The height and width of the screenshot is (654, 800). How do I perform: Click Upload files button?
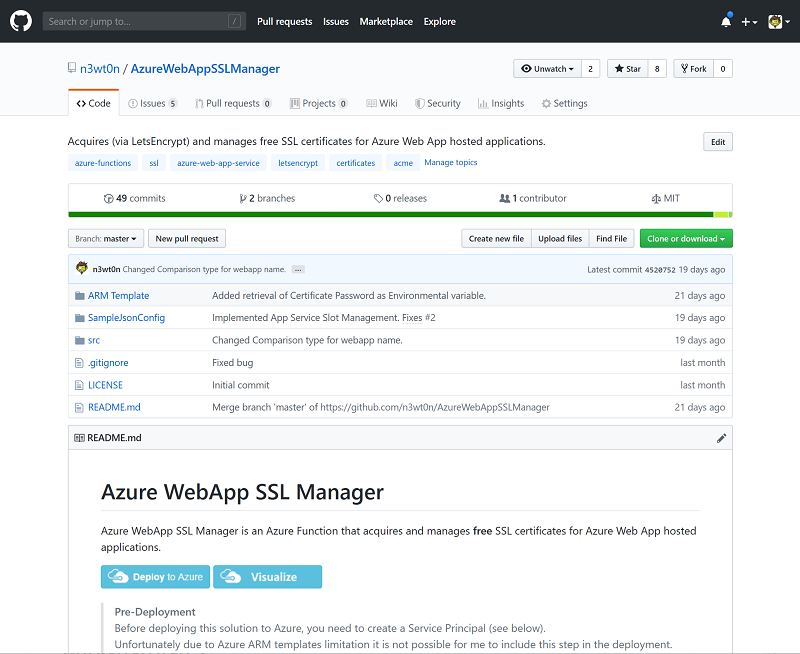(560, 238)
